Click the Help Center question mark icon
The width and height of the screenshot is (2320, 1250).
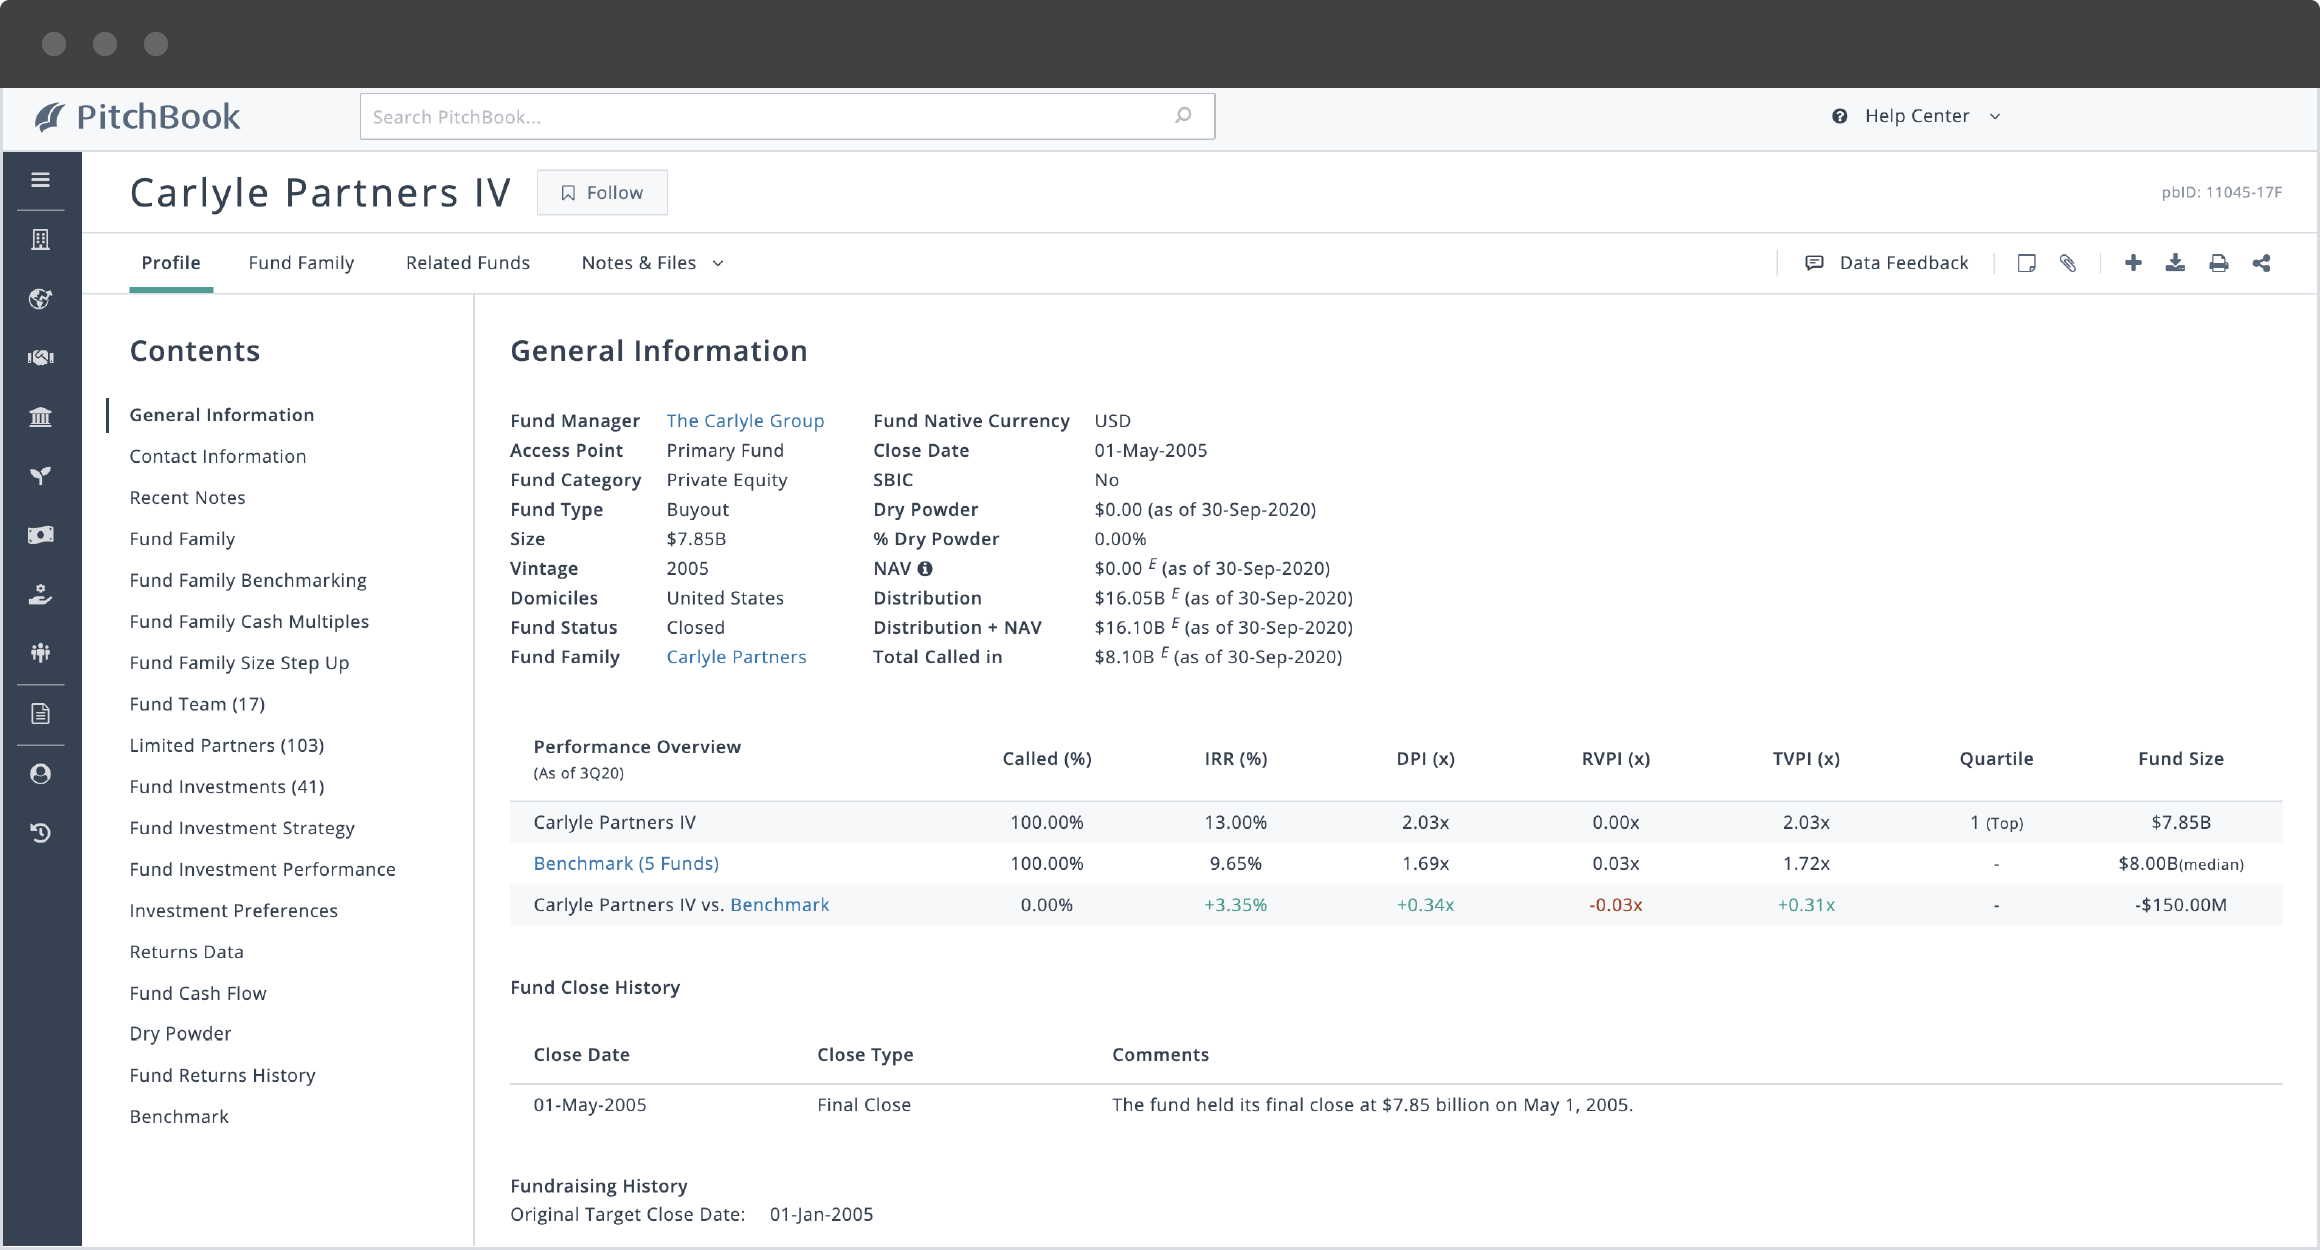[x=1839, y=116]
